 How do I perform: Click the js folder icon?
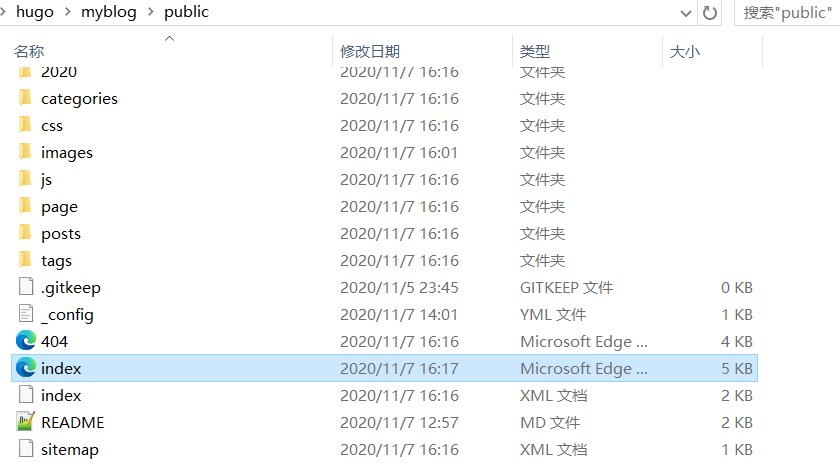[x=25, y=178]
